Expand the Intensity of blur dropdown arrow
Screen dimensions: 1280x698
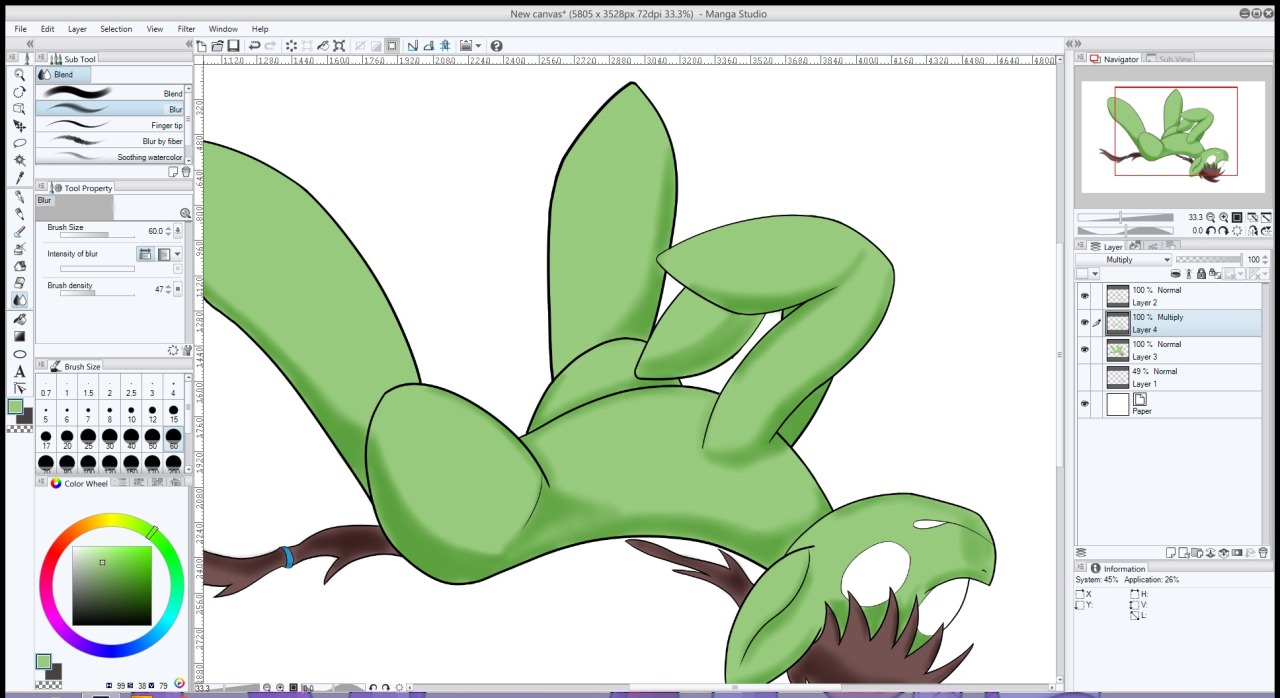pos(178,254)
